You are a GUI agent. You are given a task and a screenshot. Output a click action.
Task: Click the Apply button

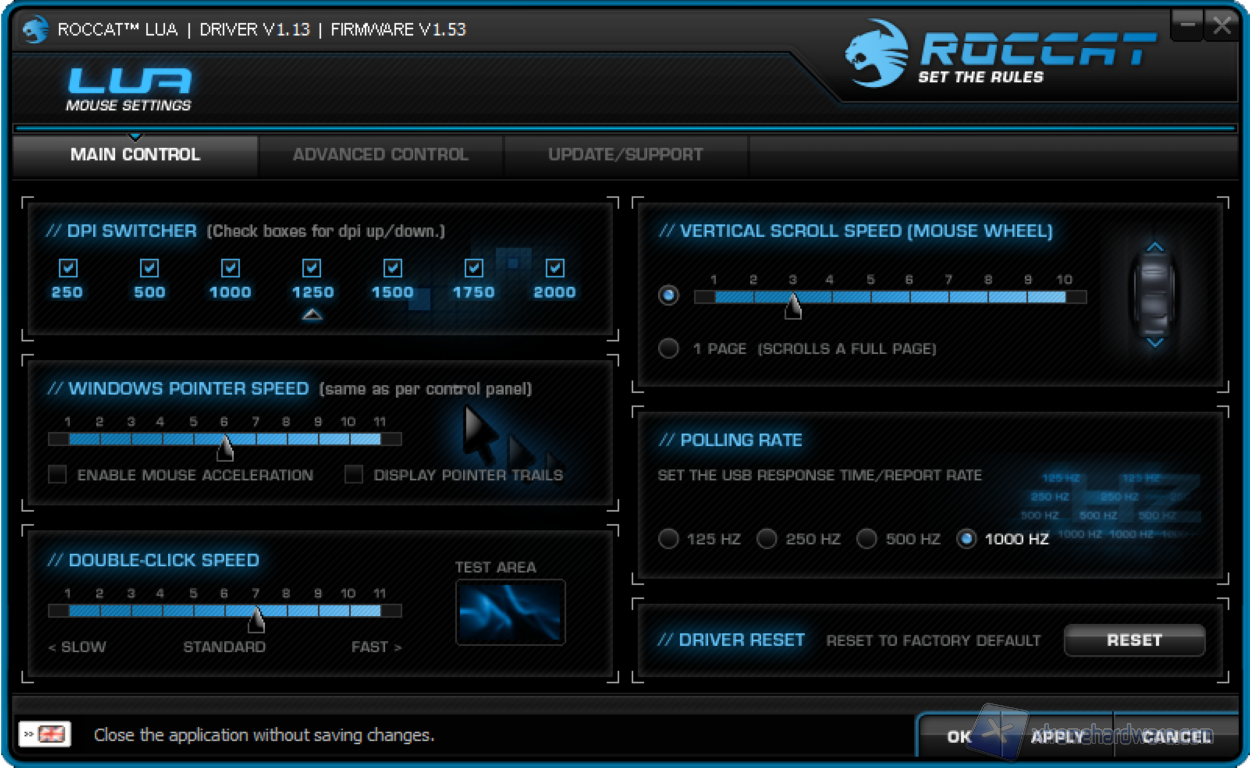tap(1057, 737)
